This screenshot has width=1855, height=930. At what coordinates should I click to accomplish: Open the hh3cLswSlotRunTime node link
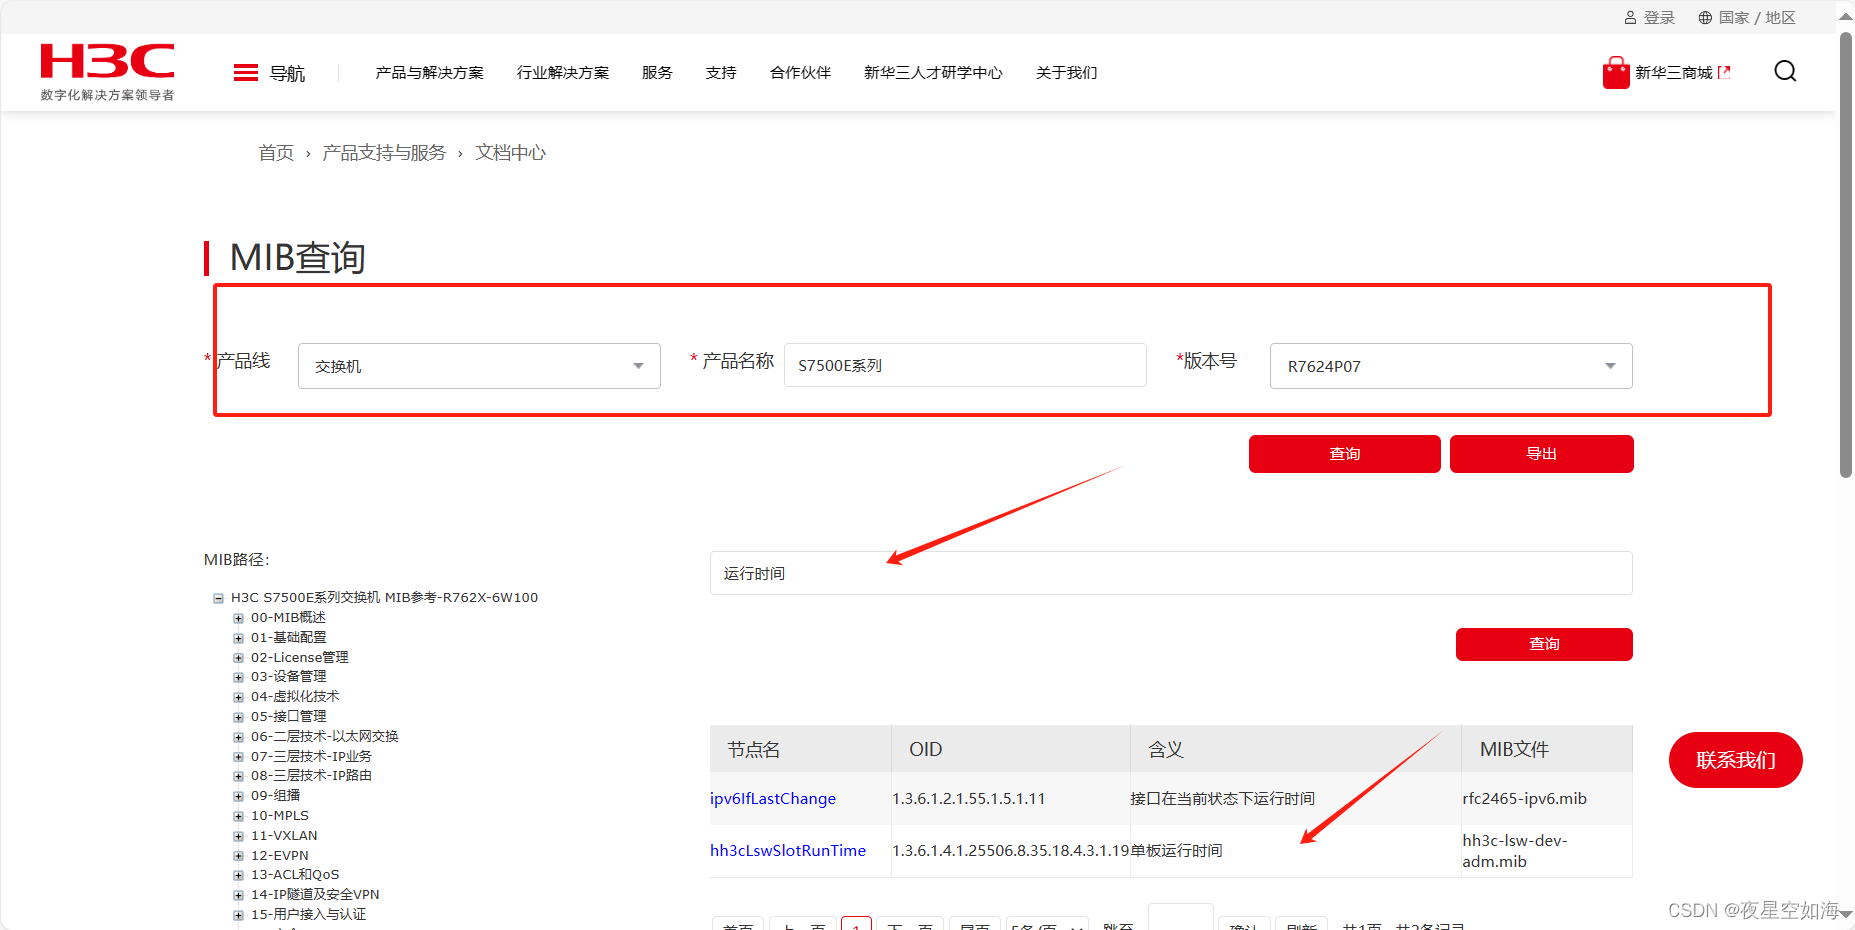pyautogui.click(x=787, y=850)
